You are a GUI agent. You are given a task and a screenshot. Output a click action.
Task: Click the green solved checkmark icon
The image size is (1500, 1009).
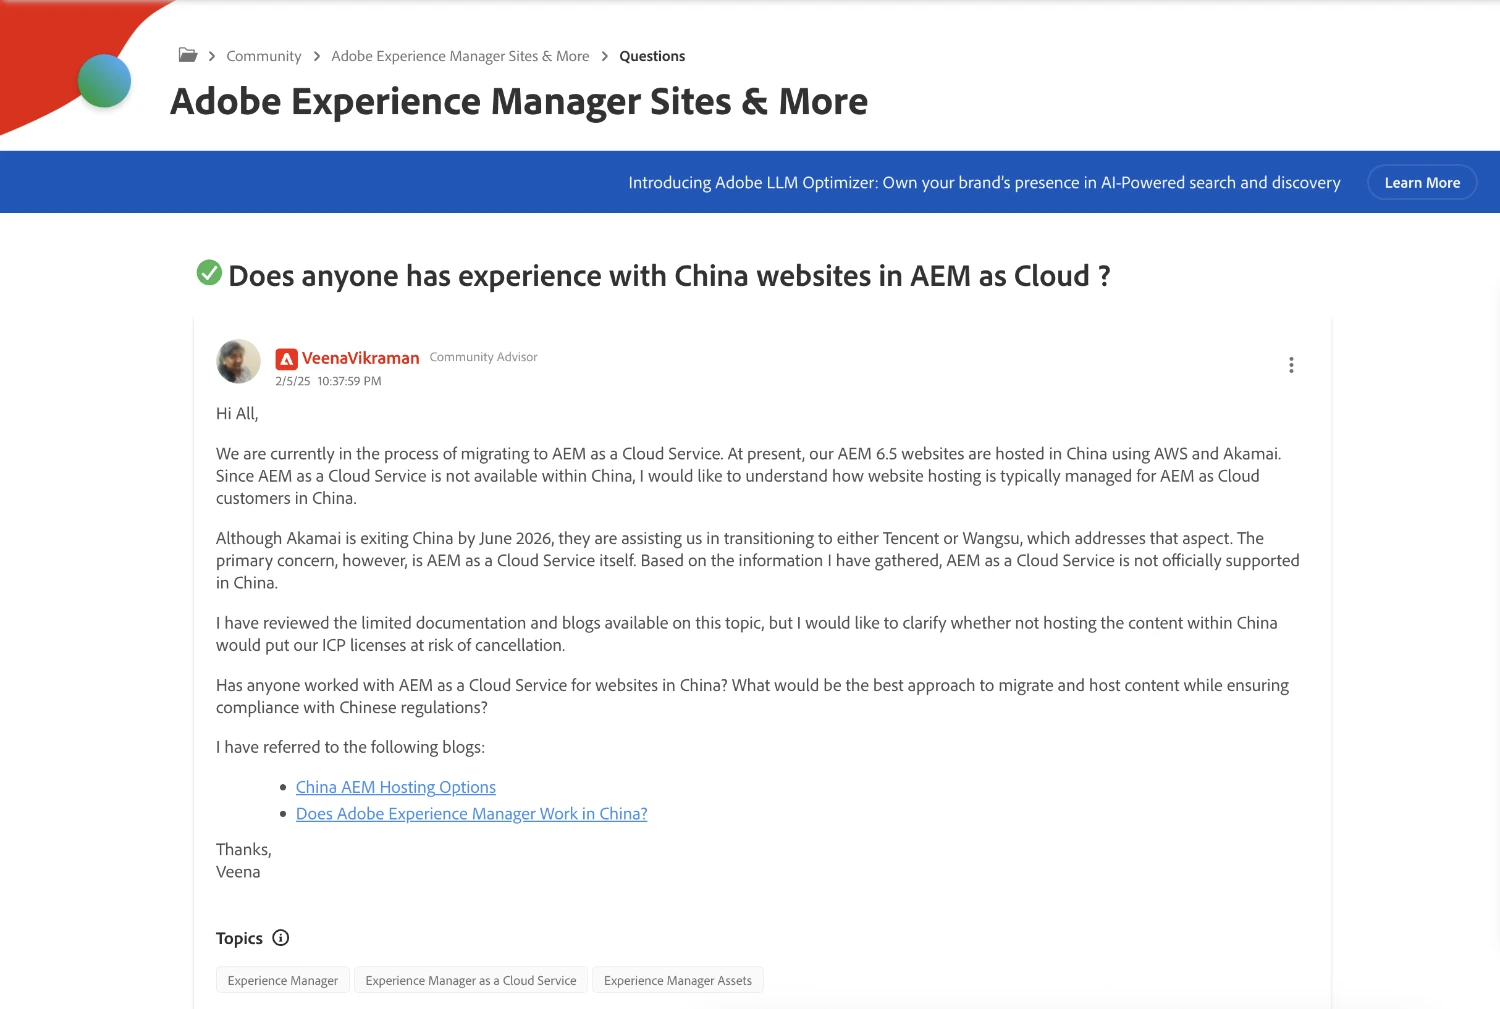tap(209, 272)
